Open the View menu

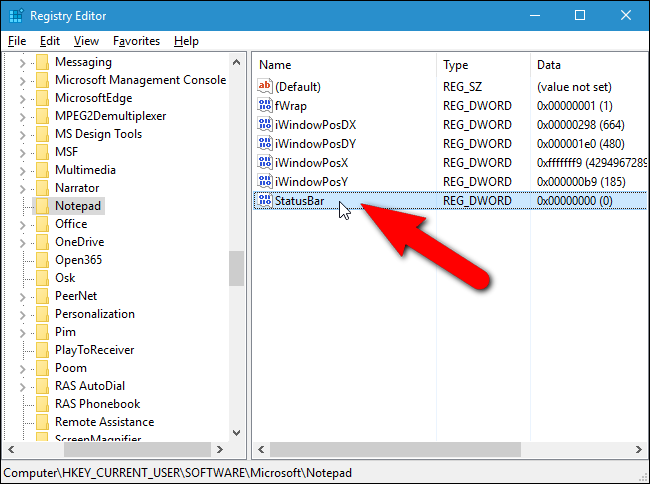[x=86, y=41]
